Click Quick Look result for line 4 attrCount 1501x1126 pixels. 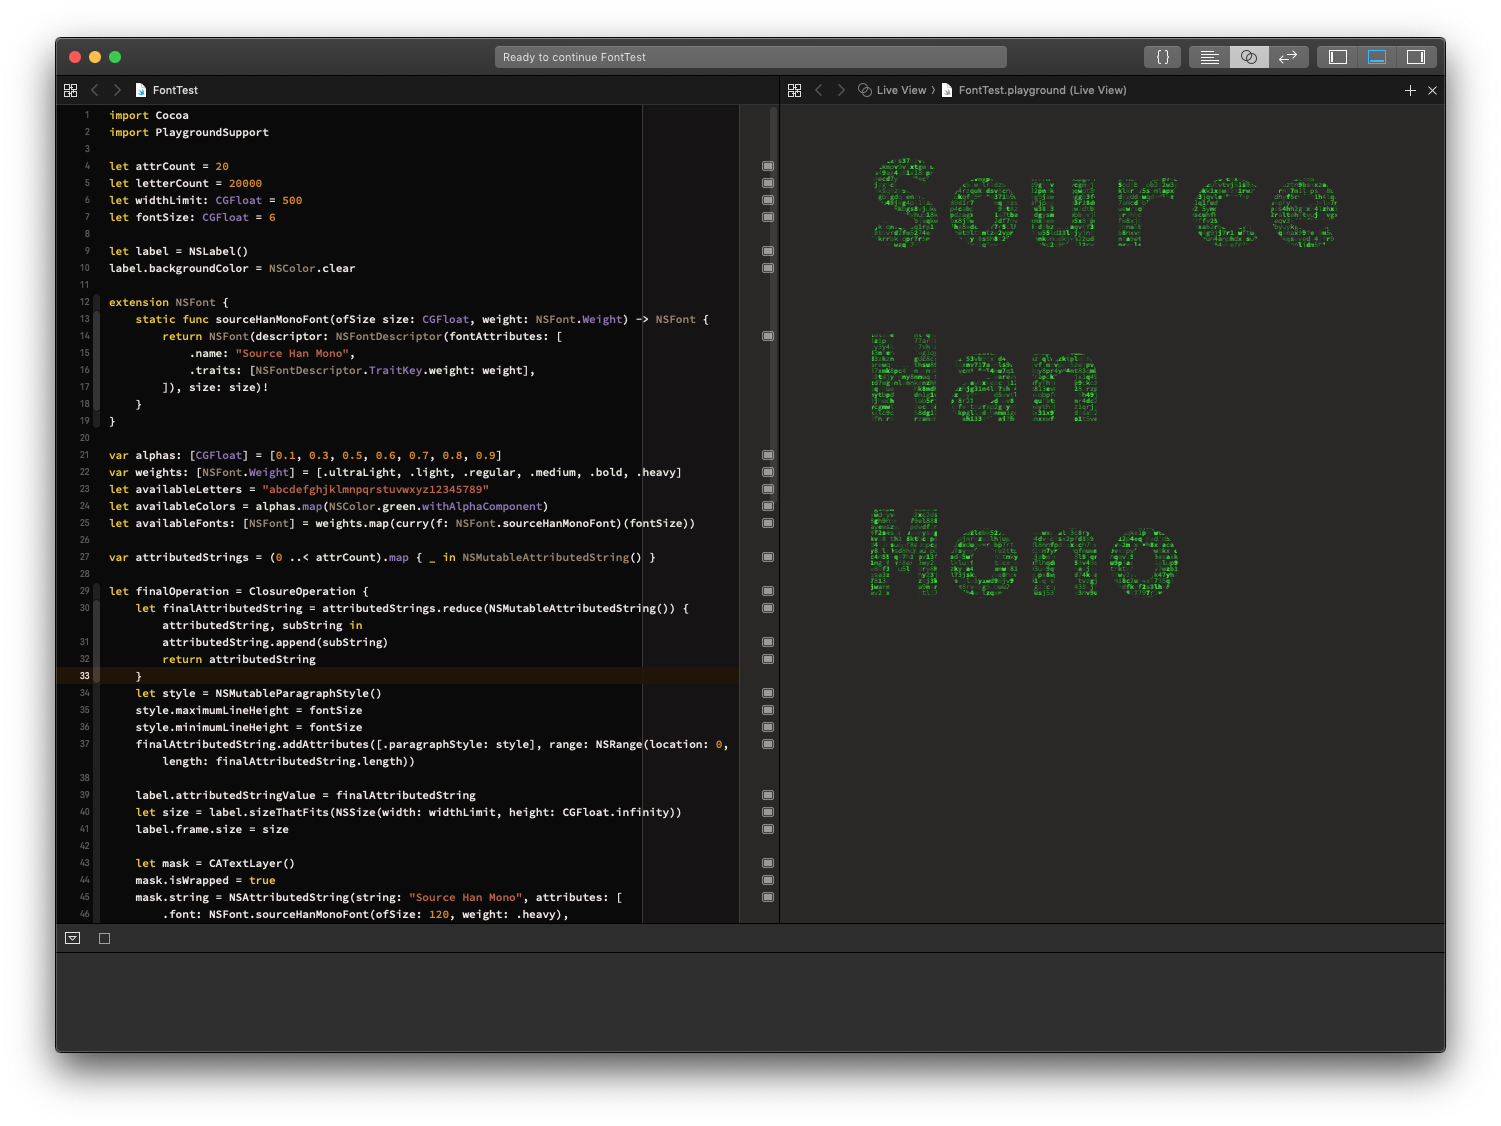(x=768, y=166)
